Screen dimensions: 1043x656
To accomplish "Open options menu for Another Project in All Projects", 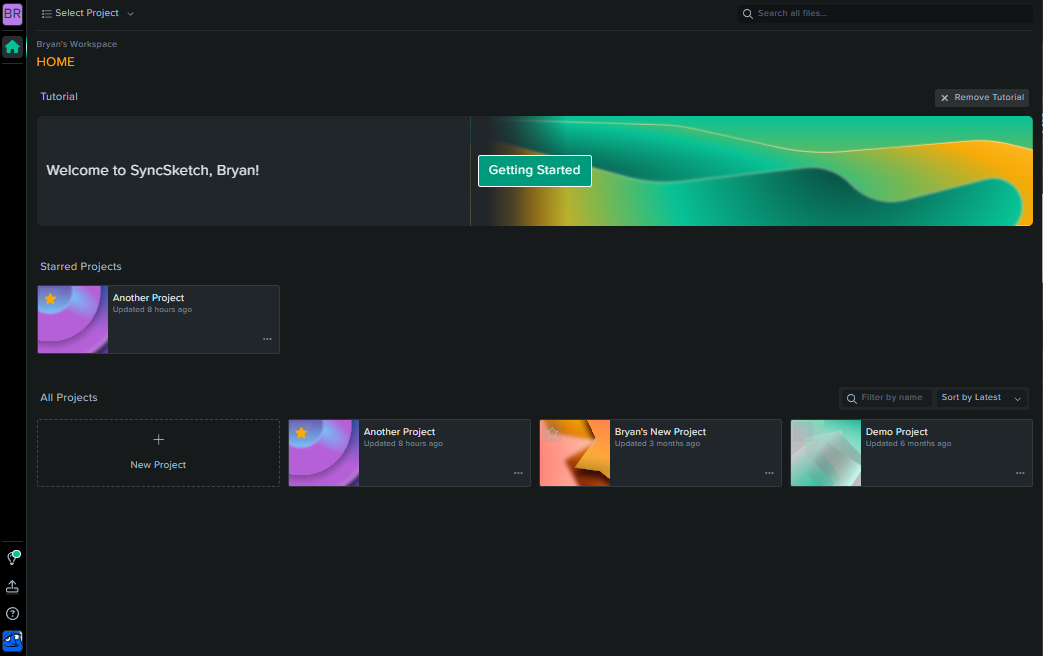I will coord(518,473).
